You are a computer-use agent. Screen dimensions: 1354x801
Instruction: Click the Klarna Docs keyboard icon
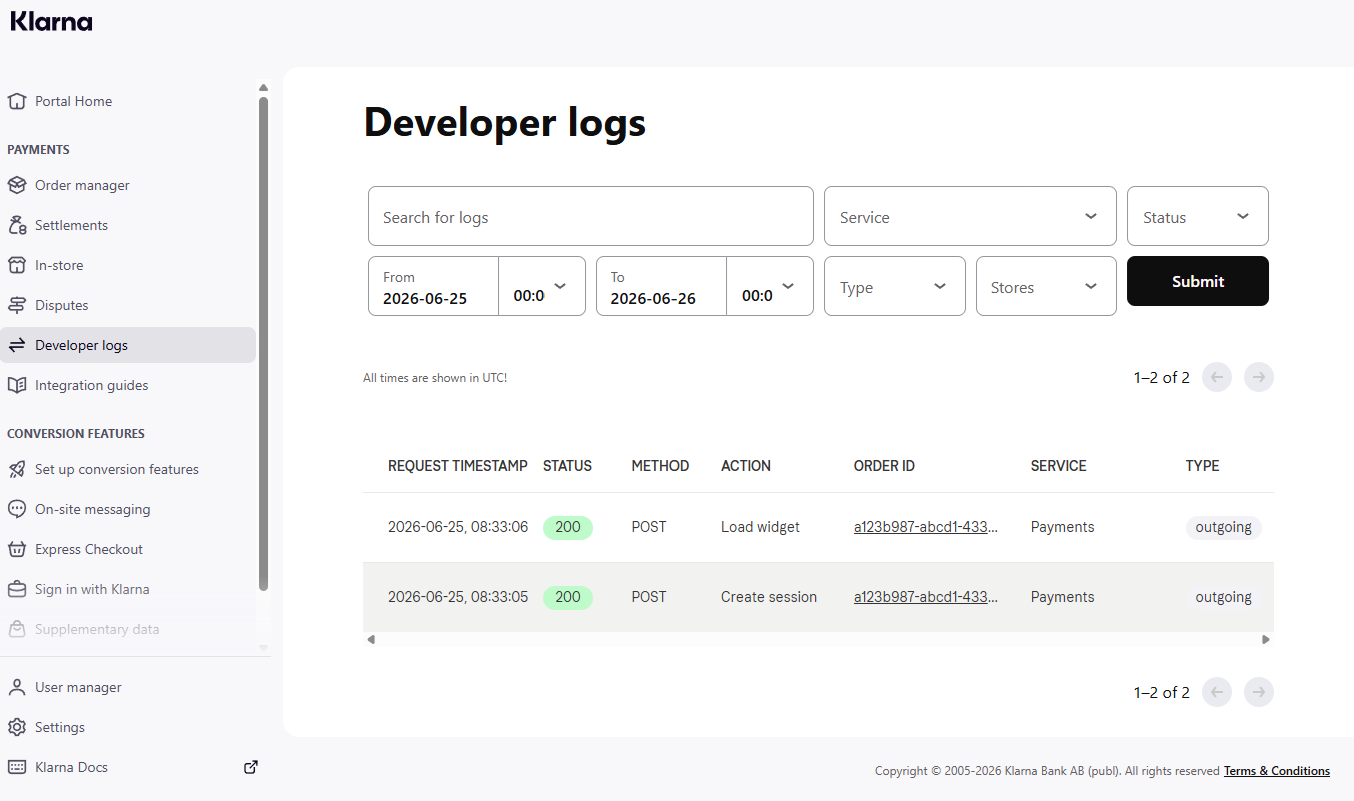pos(16,767)
